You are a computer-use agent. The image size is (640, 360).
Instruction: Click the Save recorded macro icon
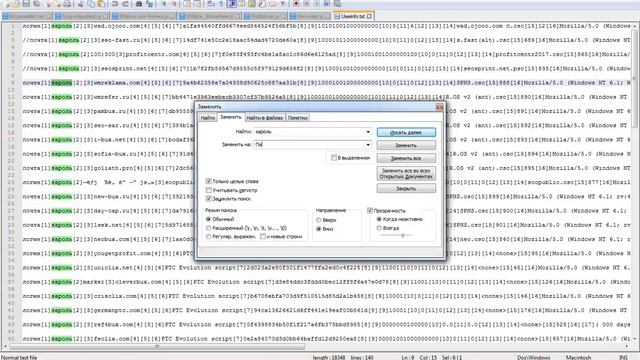tap(337, 4)
